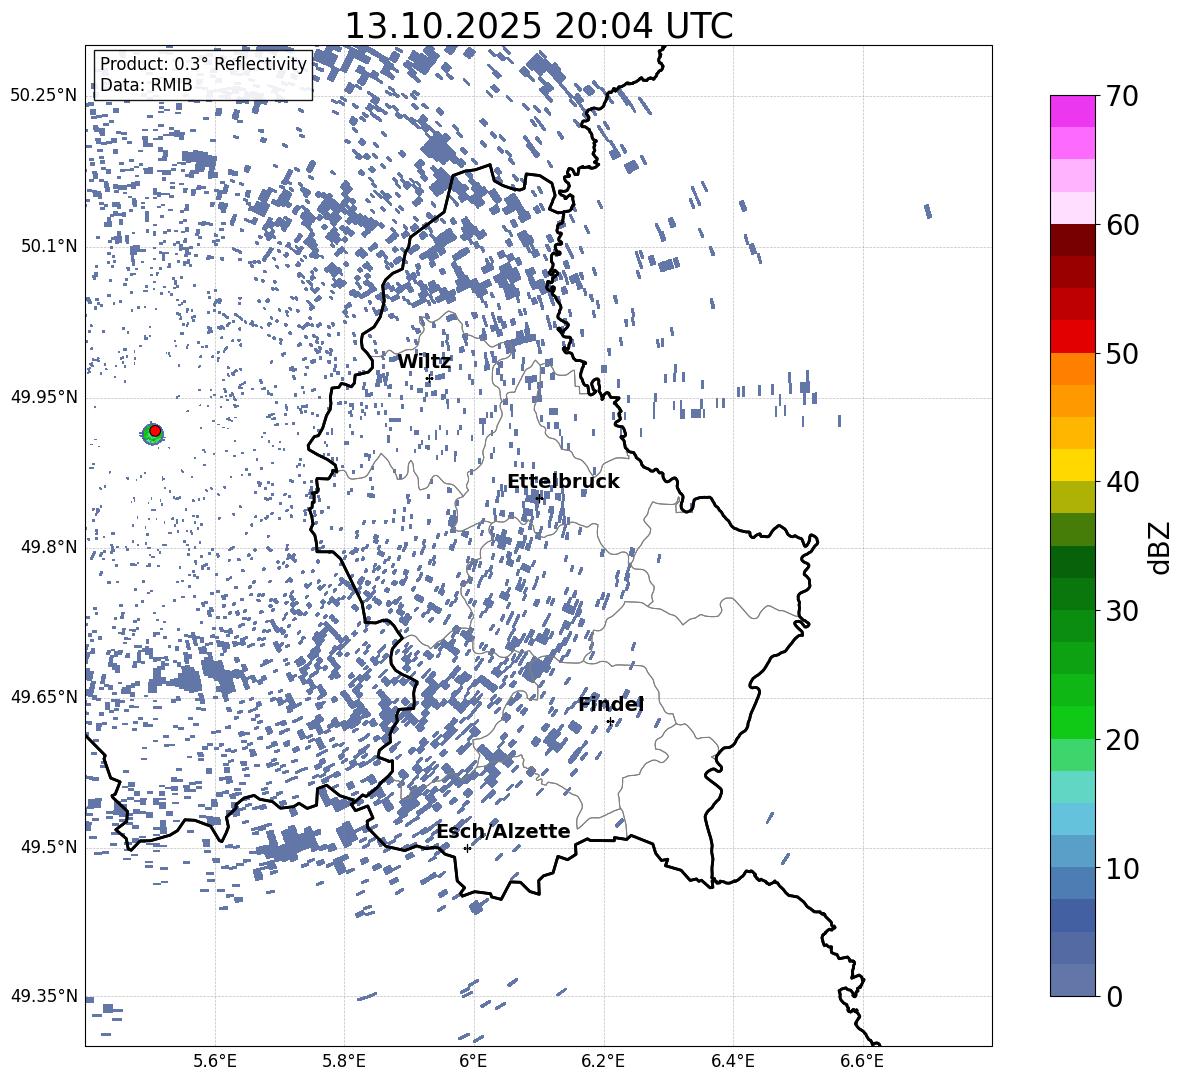Click the 5.6°E longitude tick label
1184x1081 pixels.
(x=215, y=1061)
